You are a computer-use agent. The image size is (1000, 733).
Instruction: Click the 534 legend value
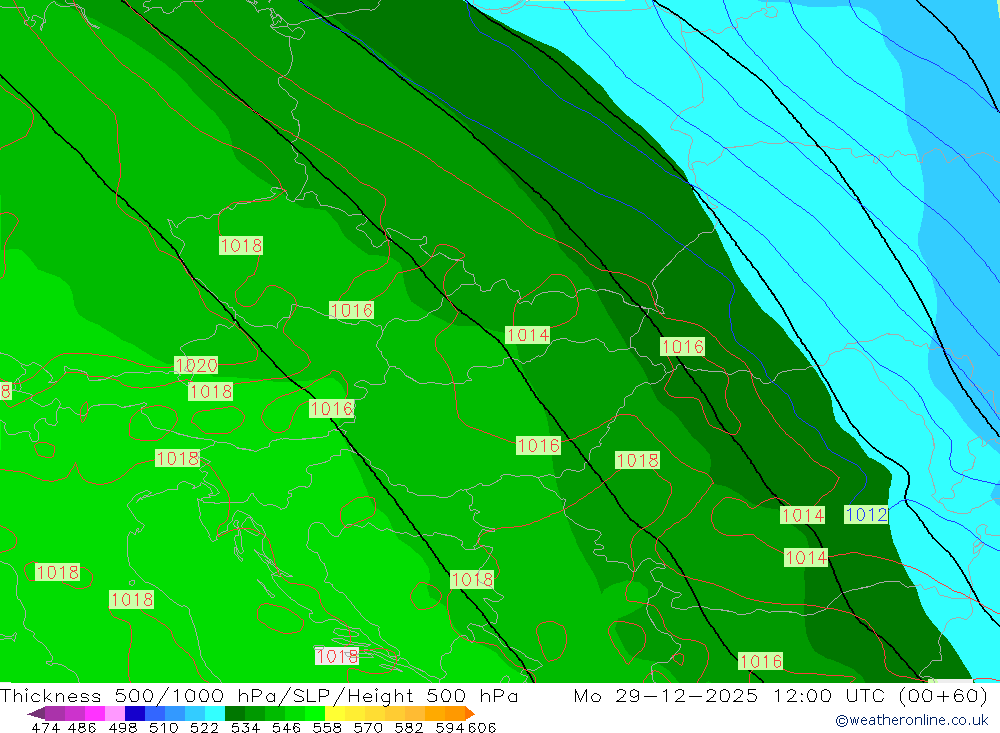click(x=245, y=727)
